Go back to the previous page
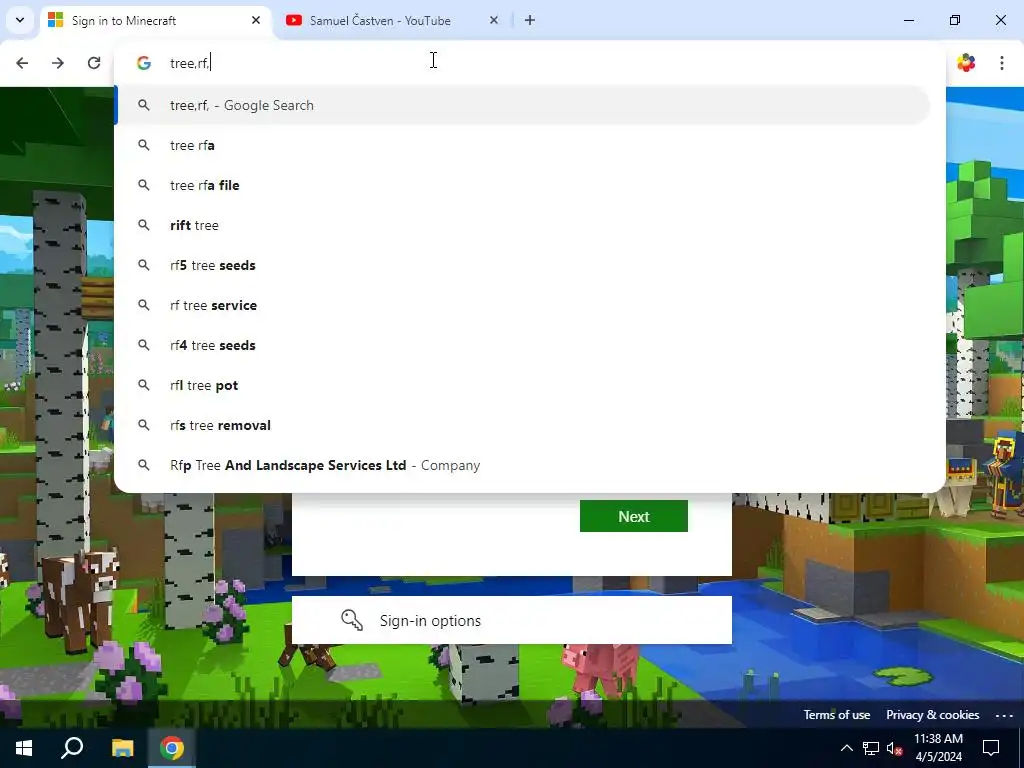 tap(22, 63)
